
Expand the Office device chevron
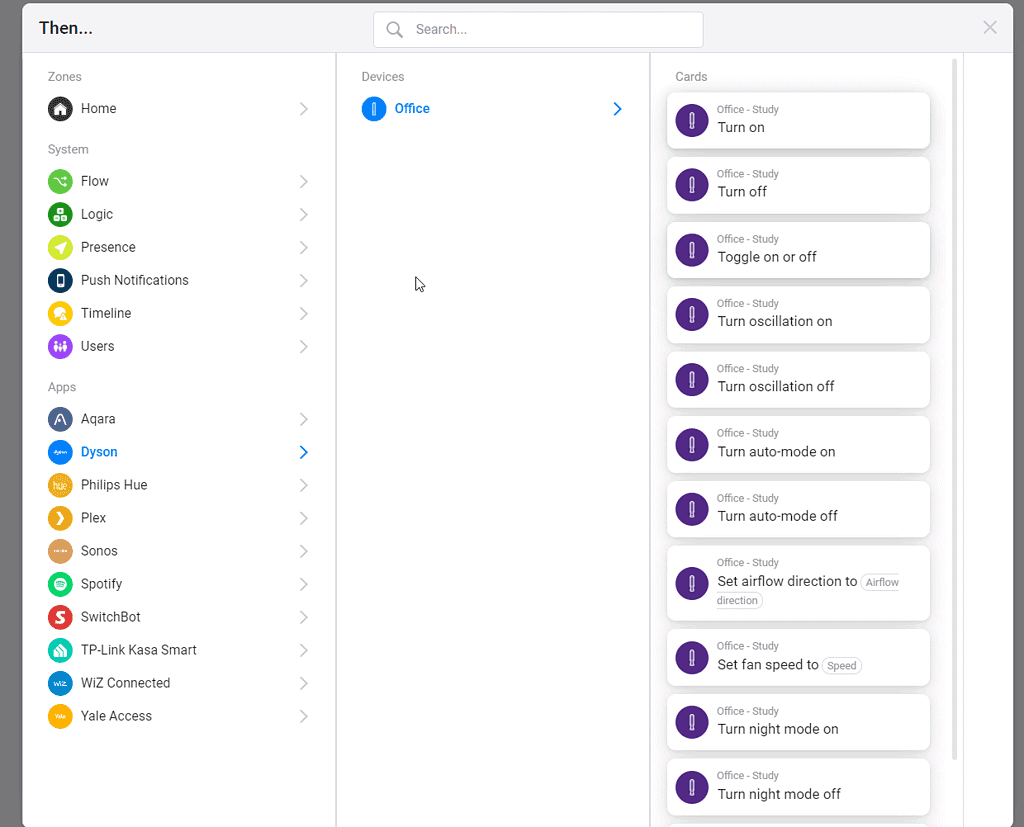[617, 109]
